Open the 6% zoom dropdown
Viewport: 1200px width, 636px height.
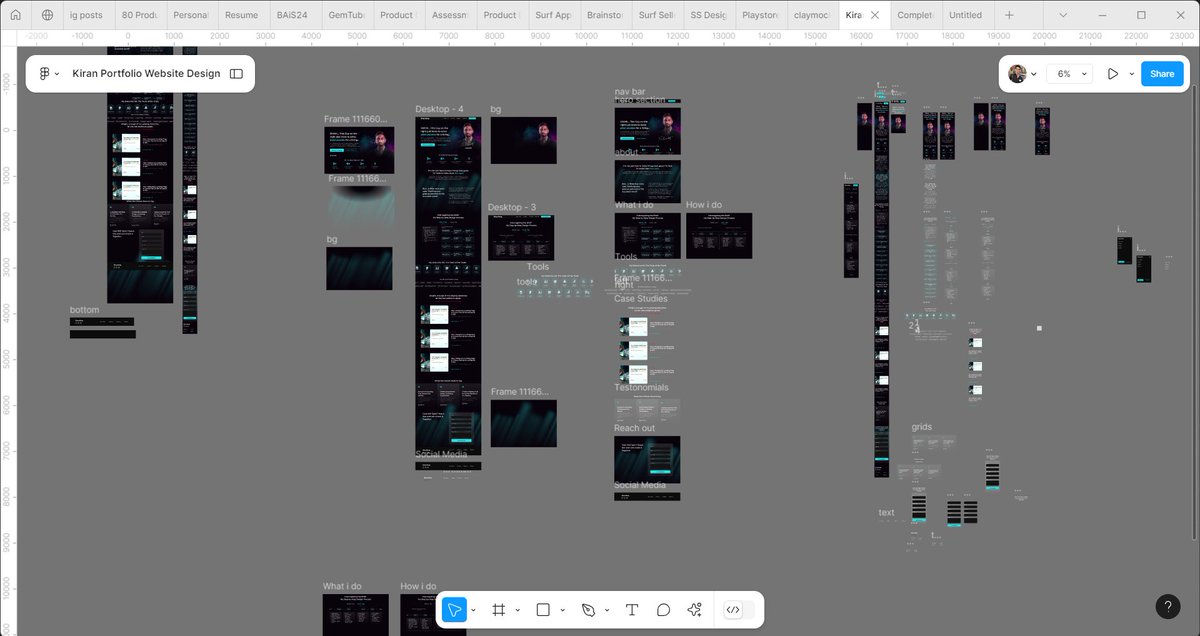pyautogui.click(x=1070, y=74)
